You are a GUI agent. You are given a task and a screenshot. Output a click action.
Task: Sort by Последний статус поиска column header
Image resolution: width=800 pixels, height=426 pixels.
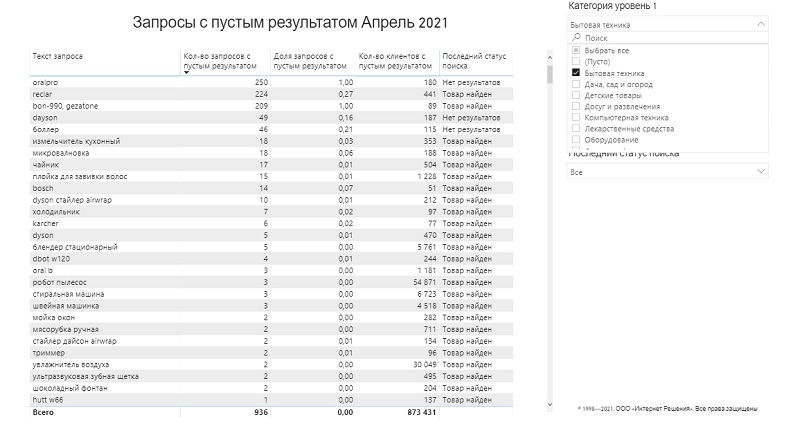[x=474, y=61]
